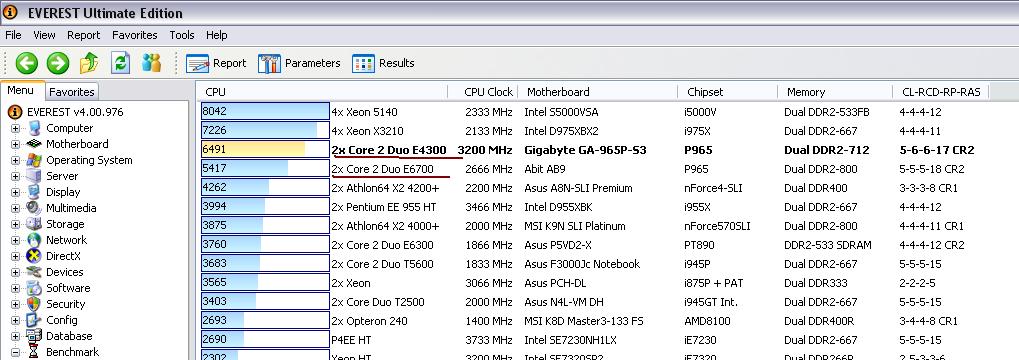Click the Operating System Windows flag icon
1019x360 pixels.
(34, 160)
